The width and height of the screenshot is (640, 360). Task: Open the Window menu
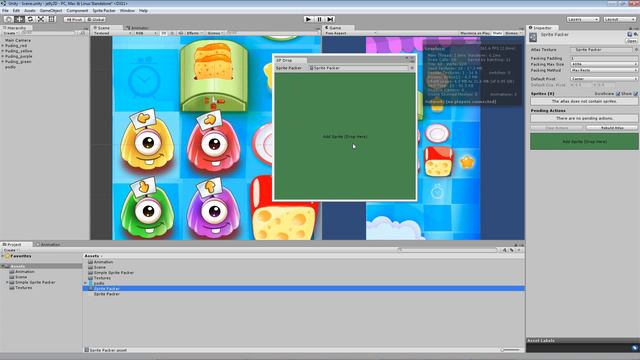click(127, 11)
